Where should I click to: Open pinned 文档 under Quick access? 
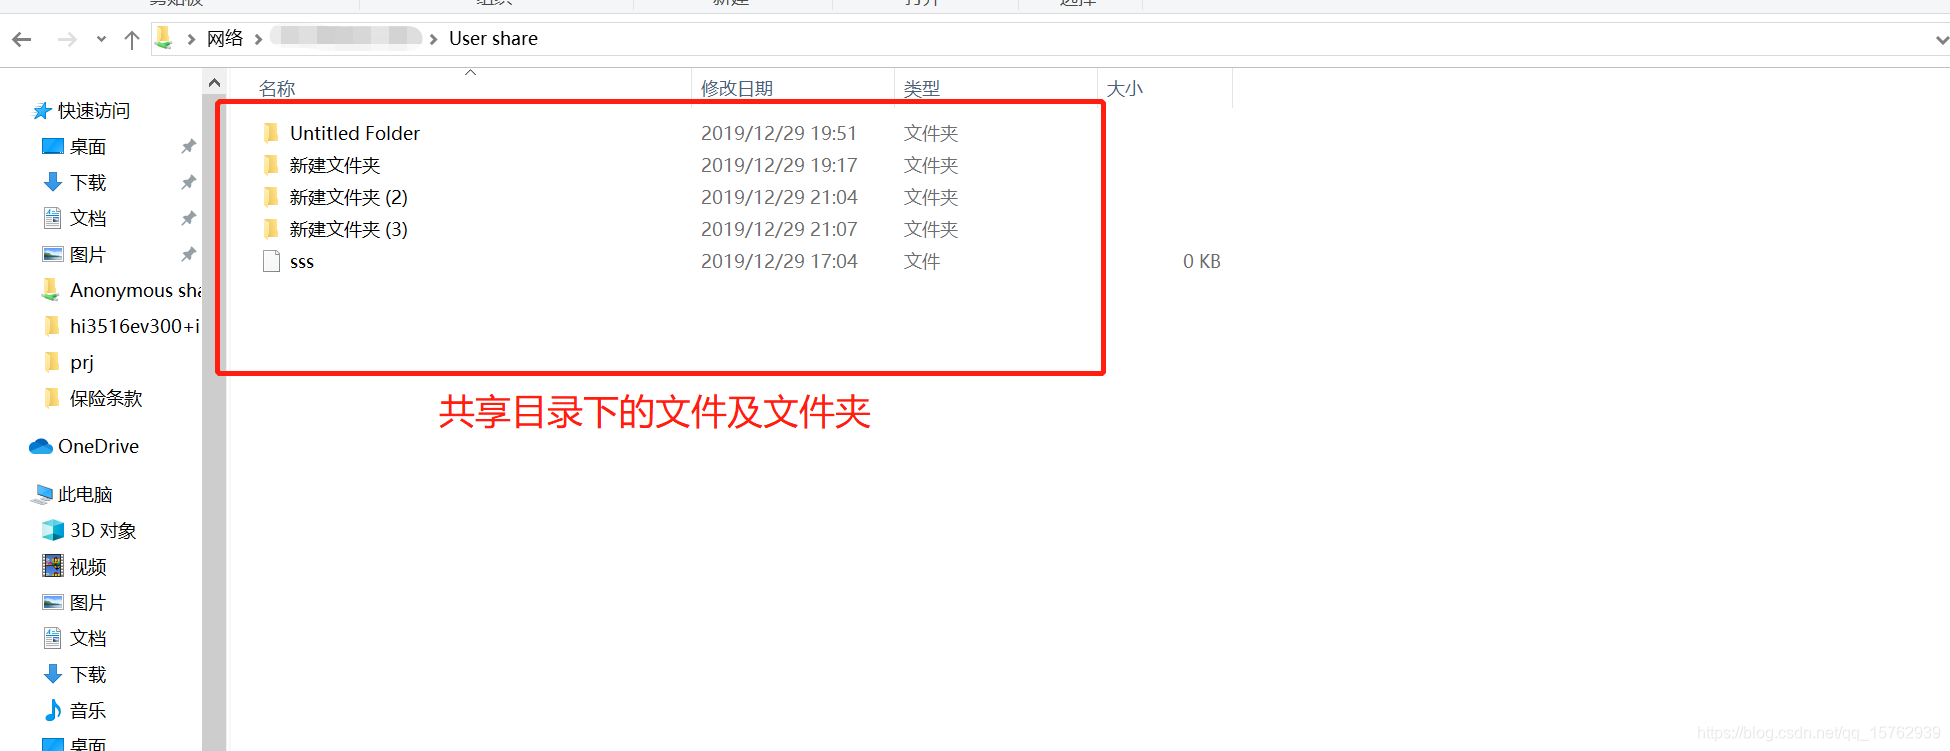(88, 218)
